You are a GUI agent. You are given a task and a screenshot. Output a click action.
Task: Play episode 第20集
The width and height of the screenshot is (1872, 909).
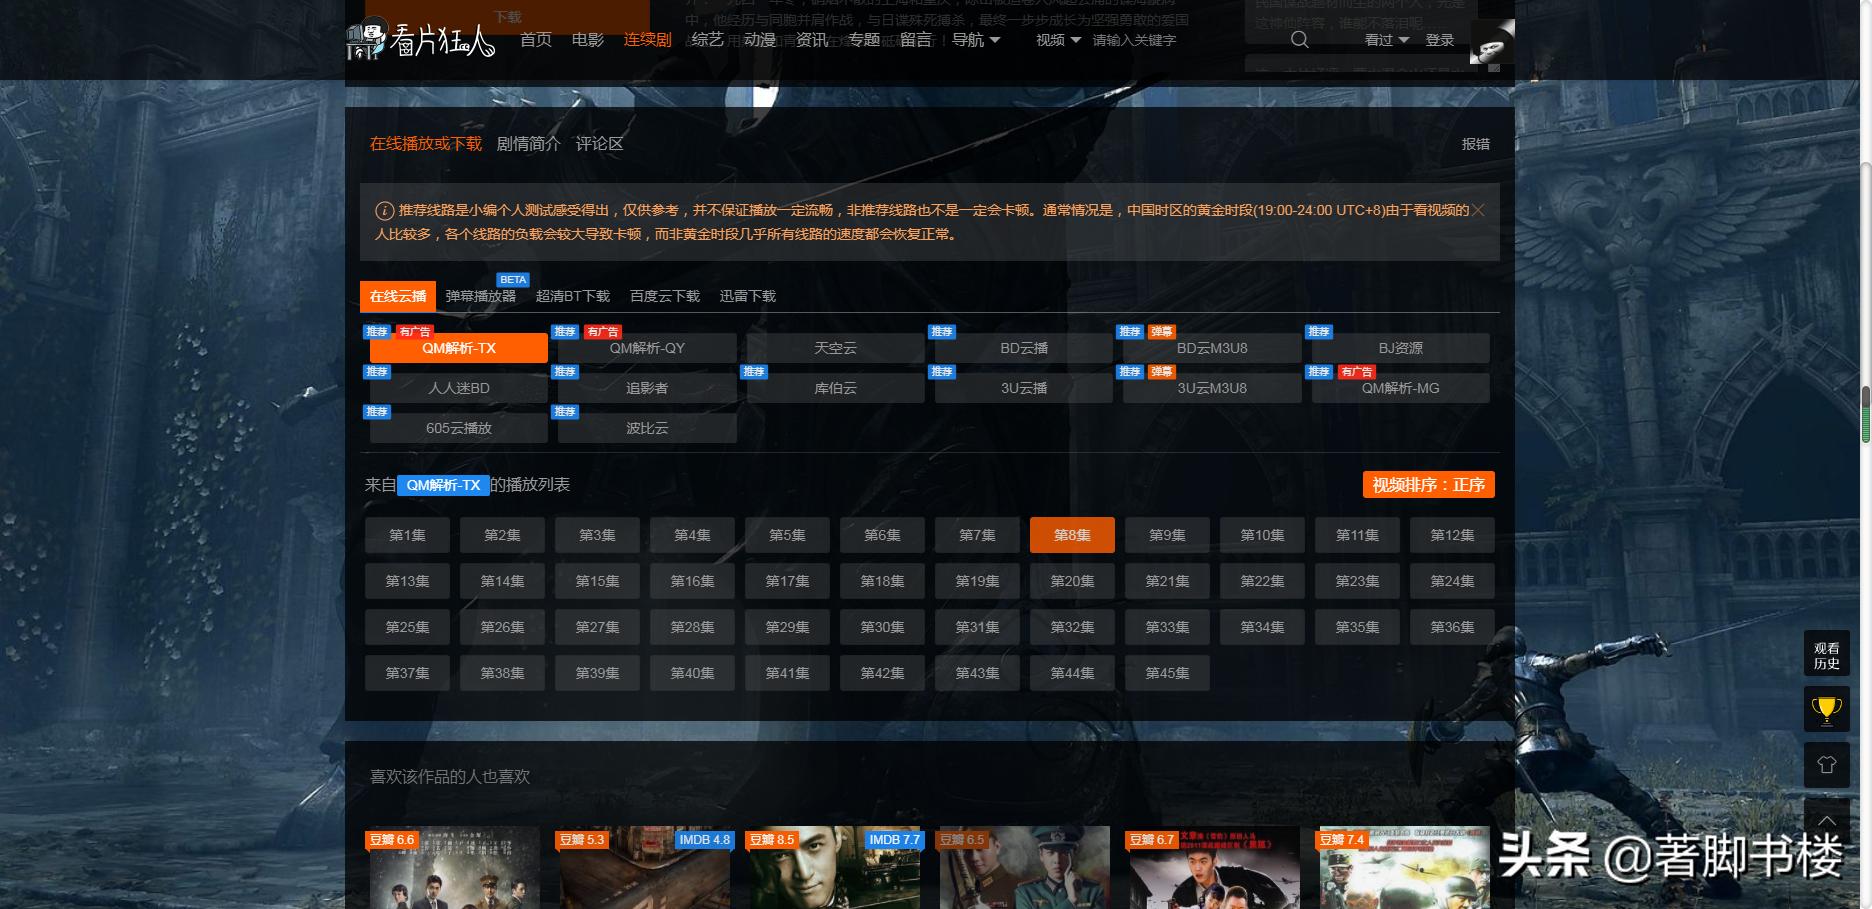tap(1072, 581)
